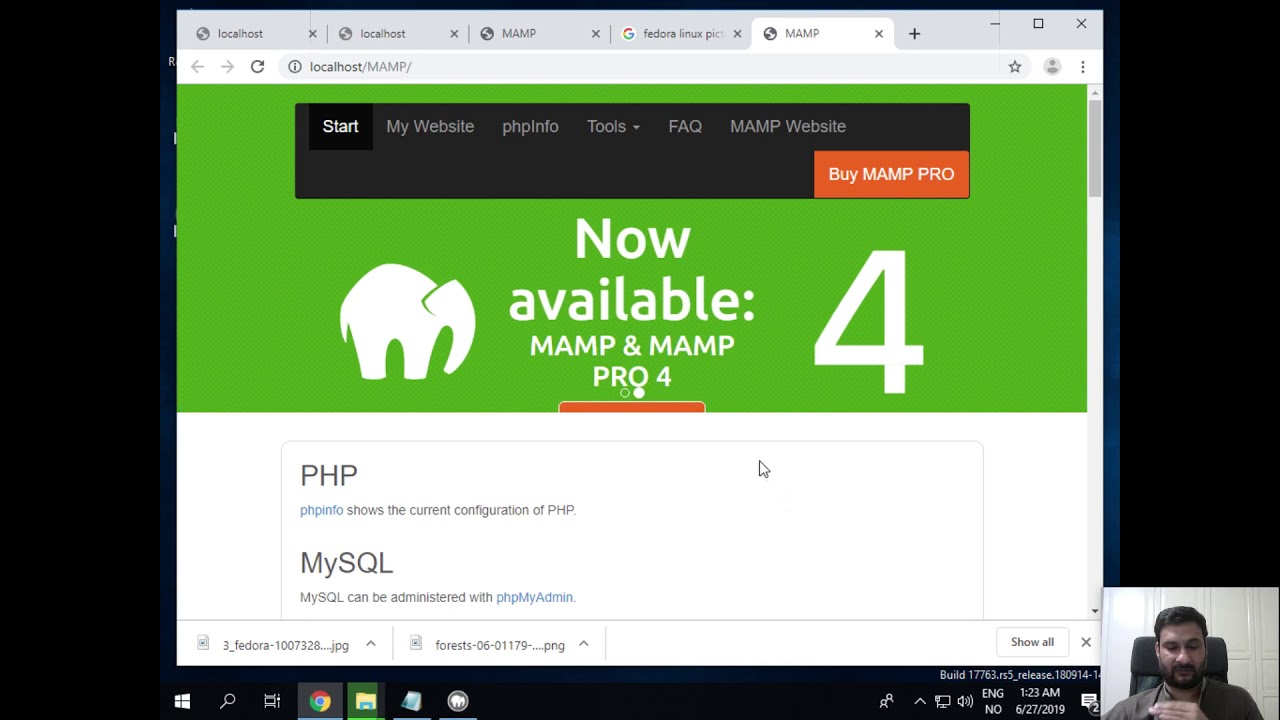
Task: Open a new browser tab
Action: tap(914, 33)
